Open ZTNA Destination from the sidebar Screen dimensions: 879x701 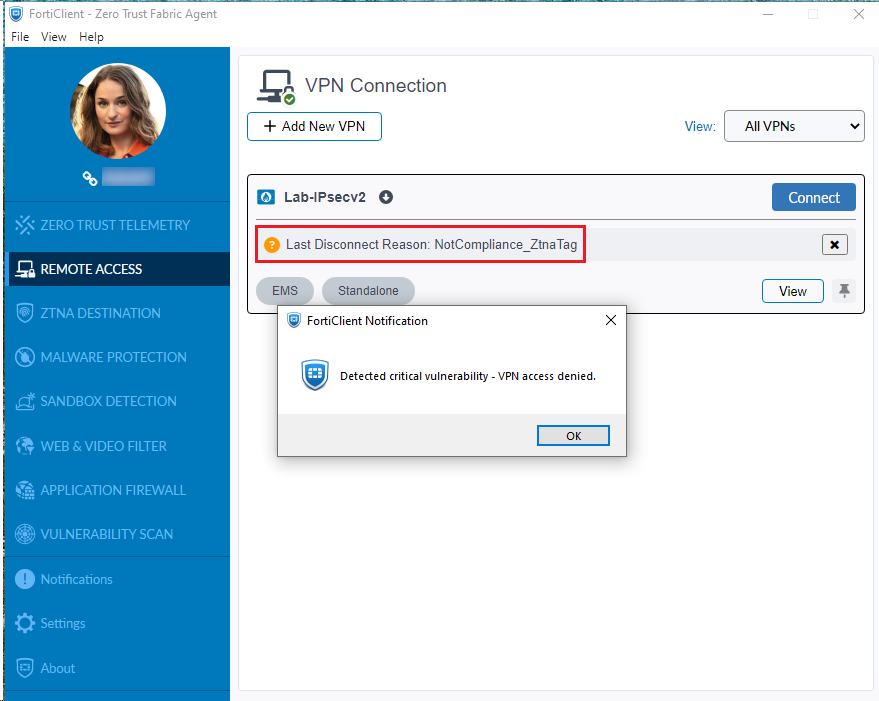(x=119, y=313)
